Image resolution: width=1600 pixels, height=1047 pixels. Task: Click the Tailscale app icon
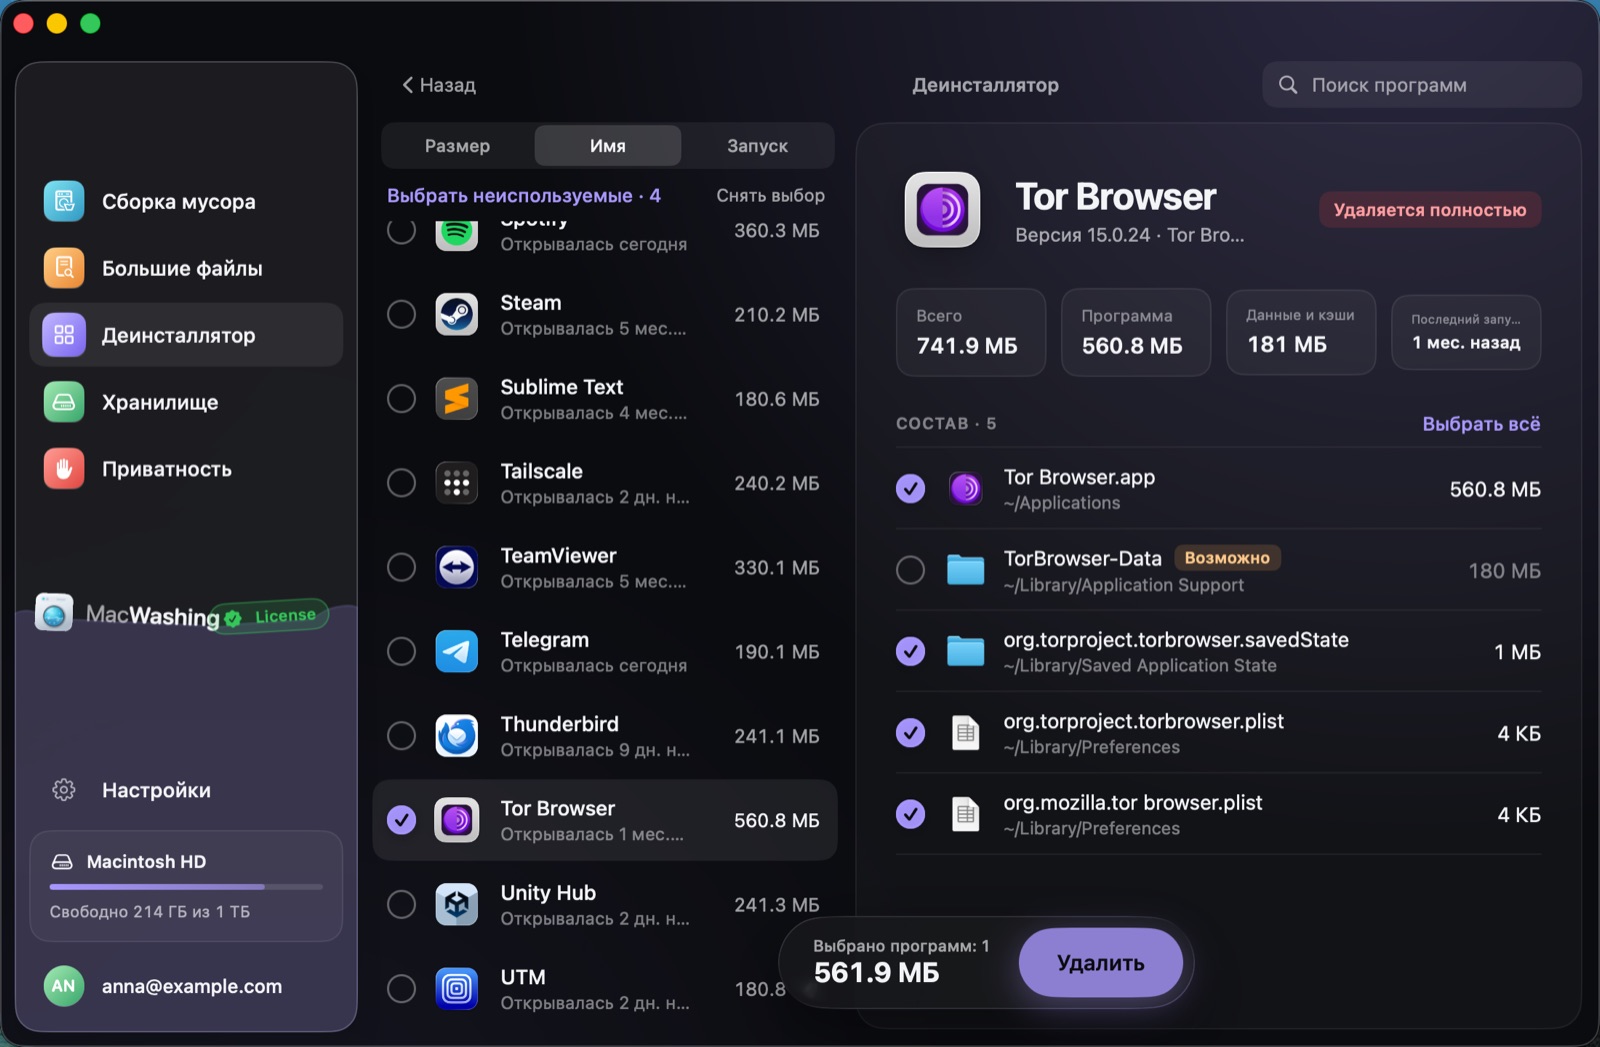(457, 483)
